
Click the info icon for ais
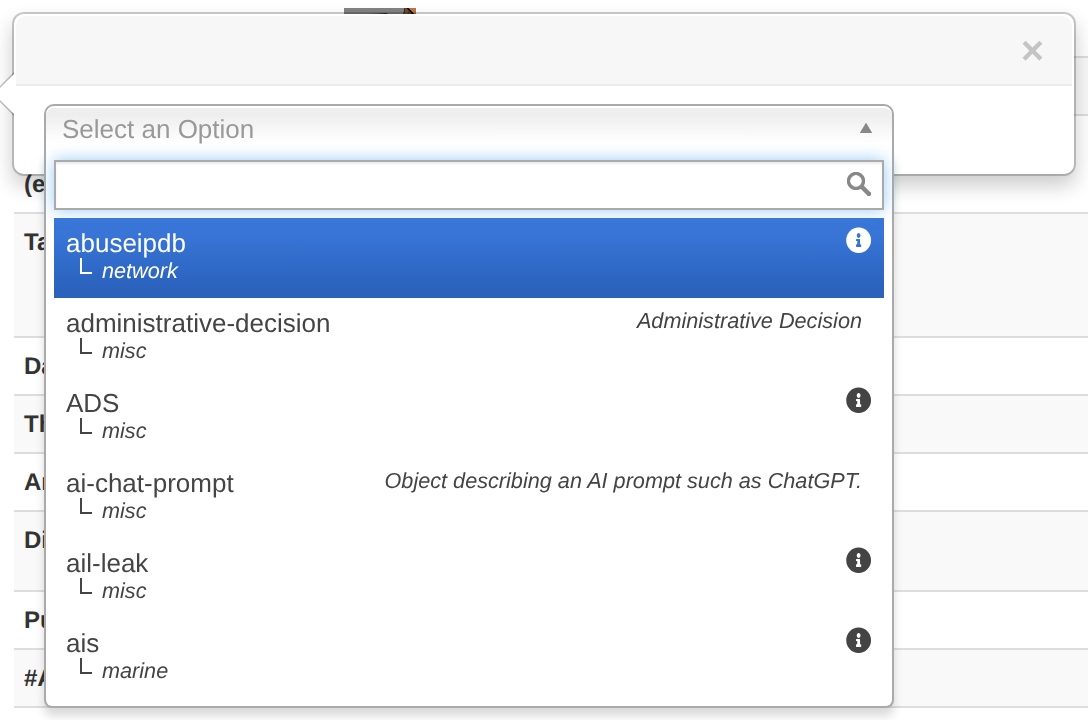click(858, 640)
